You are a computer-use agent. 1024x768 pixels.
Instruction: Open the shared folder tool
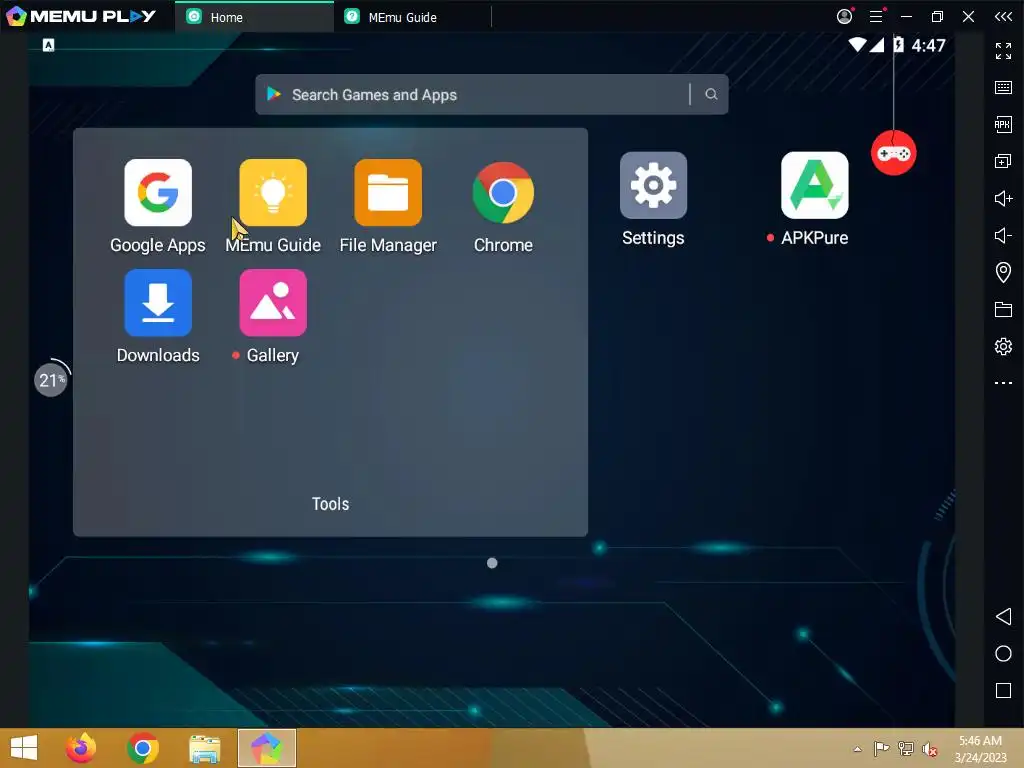click(1003, 310)
